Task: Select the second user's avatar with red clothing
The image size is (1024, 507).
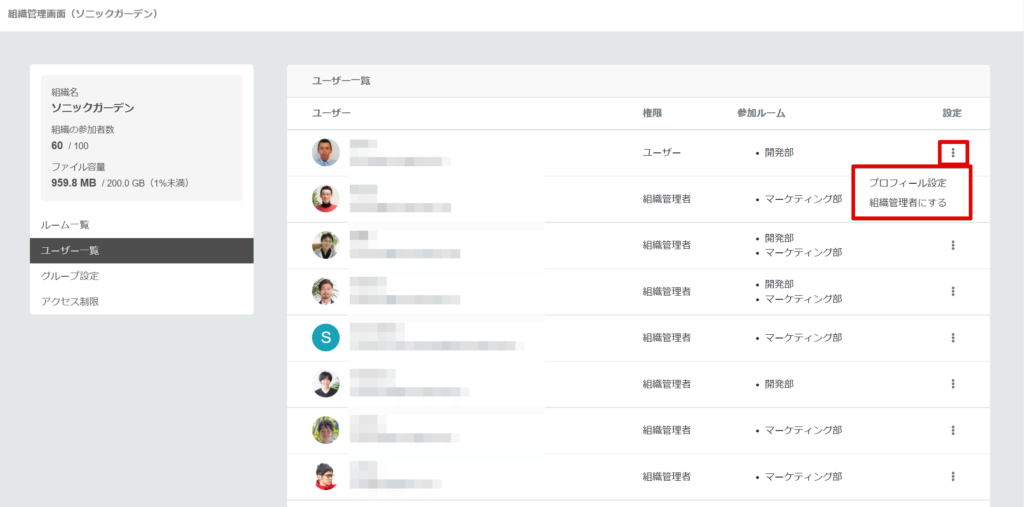Action: pos(326,199)
